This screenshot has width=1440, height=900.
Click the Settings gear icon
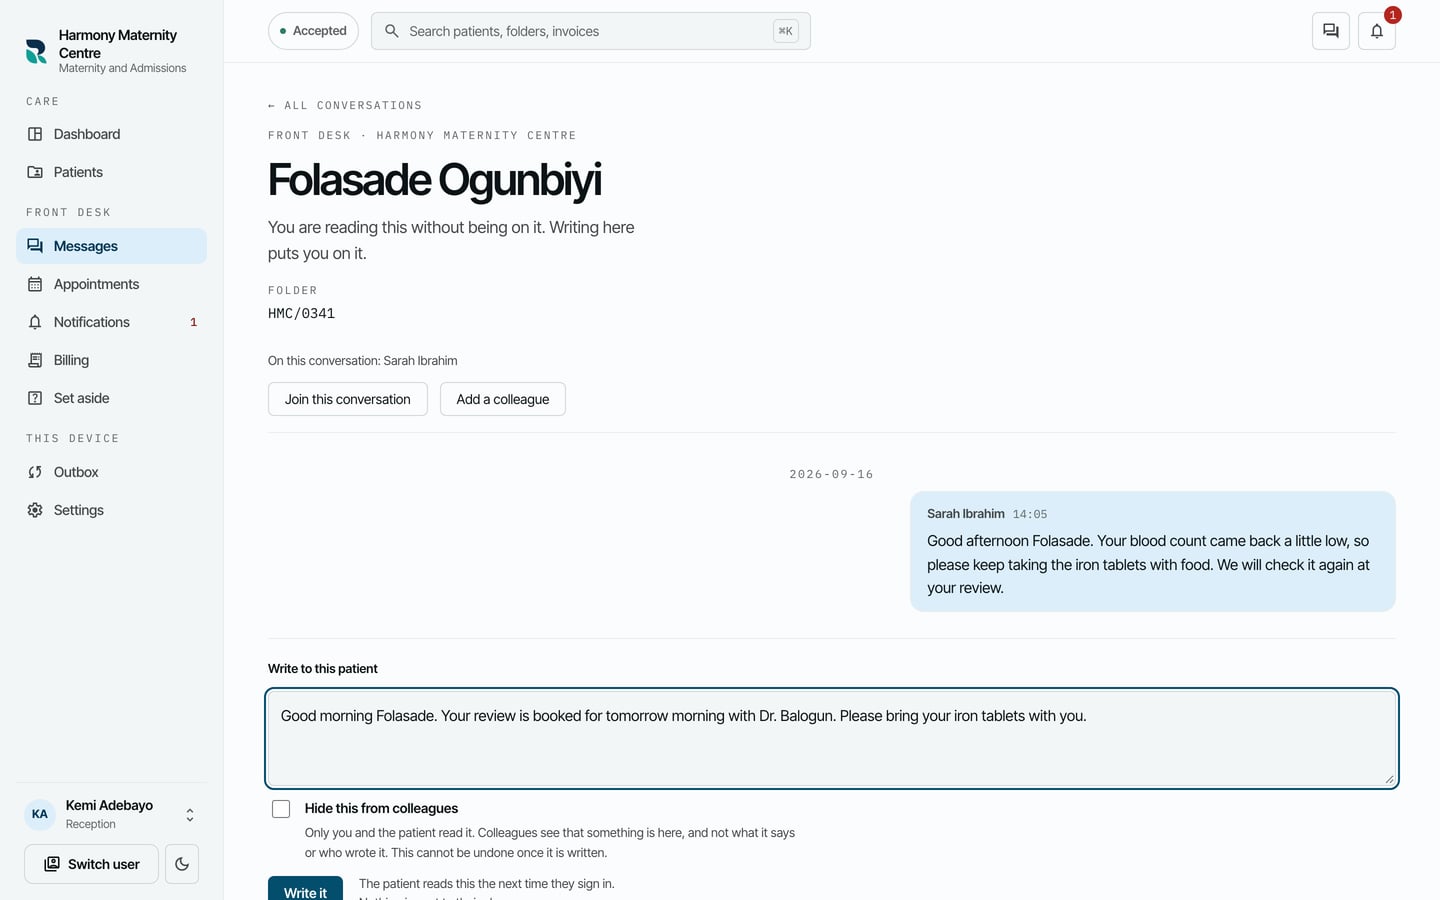pos(35,510)
